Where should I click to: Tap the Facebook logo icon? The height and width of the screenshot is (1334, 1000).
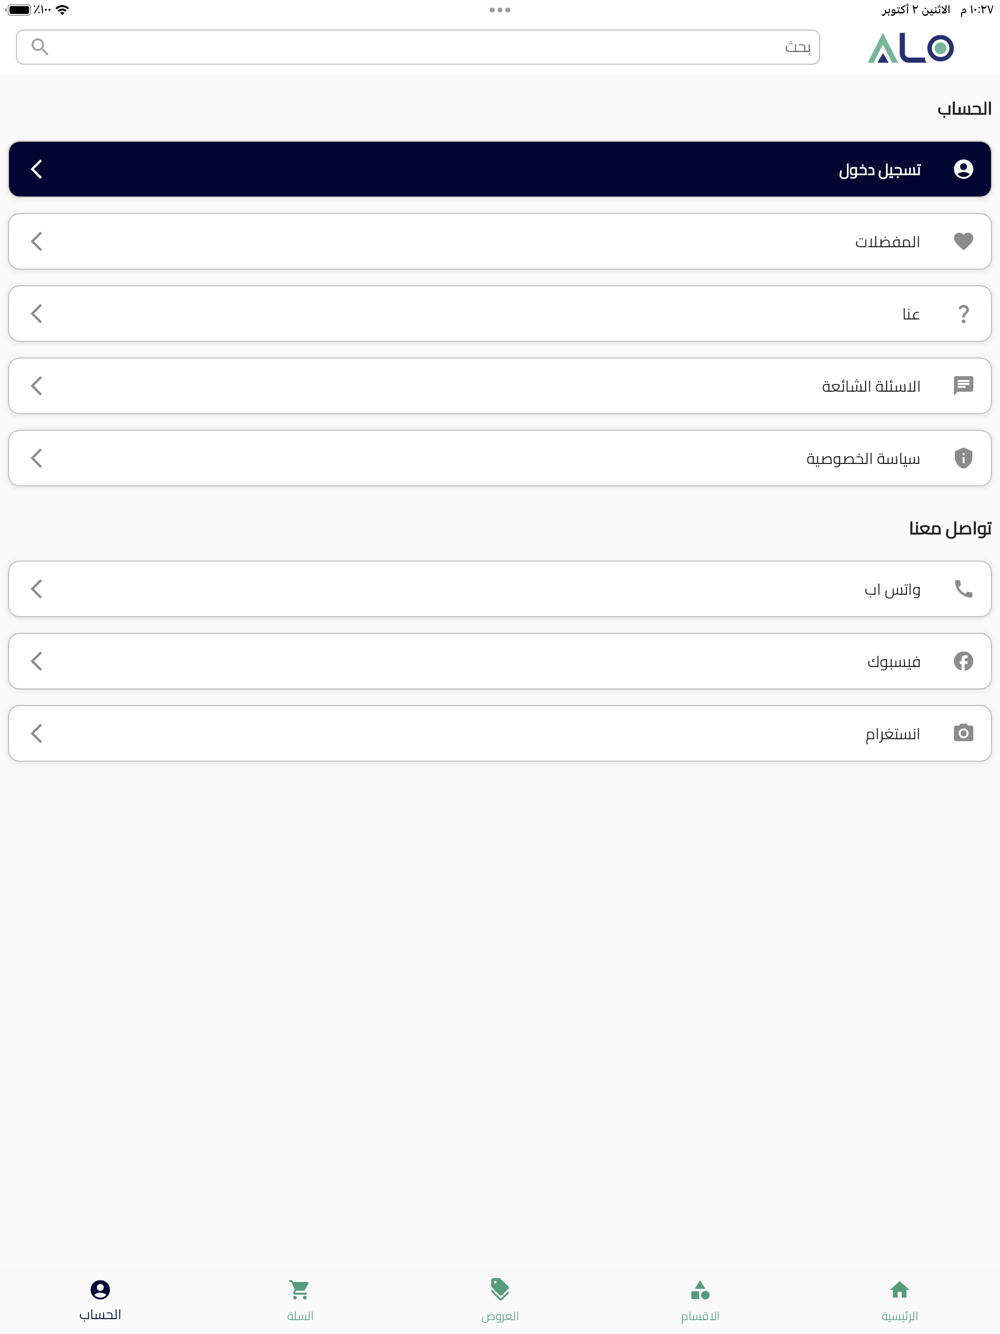point(963,661)
